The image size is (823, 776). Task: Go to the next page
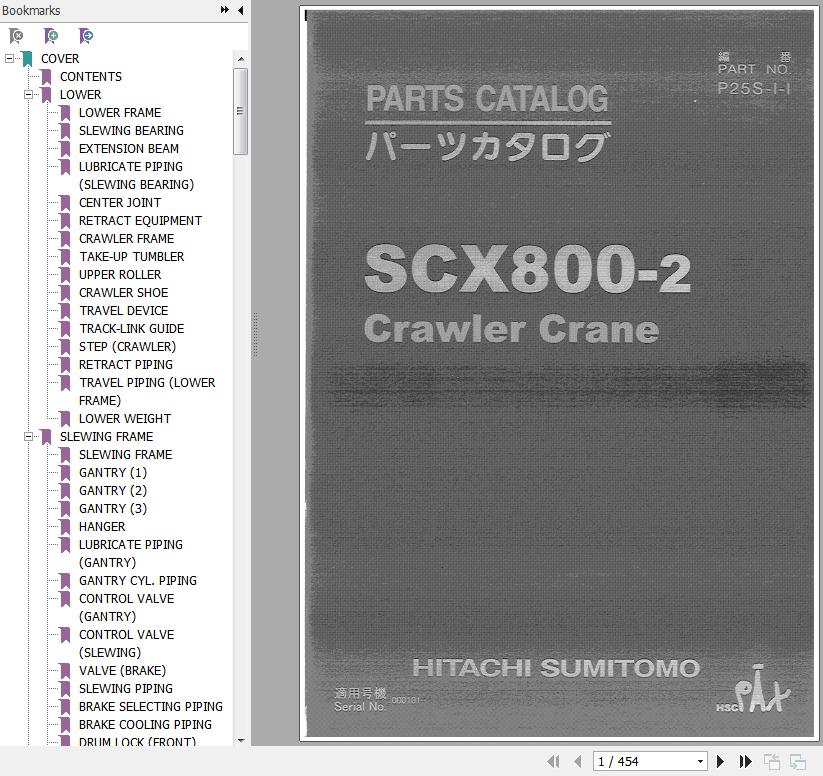(x=721, y=761)
